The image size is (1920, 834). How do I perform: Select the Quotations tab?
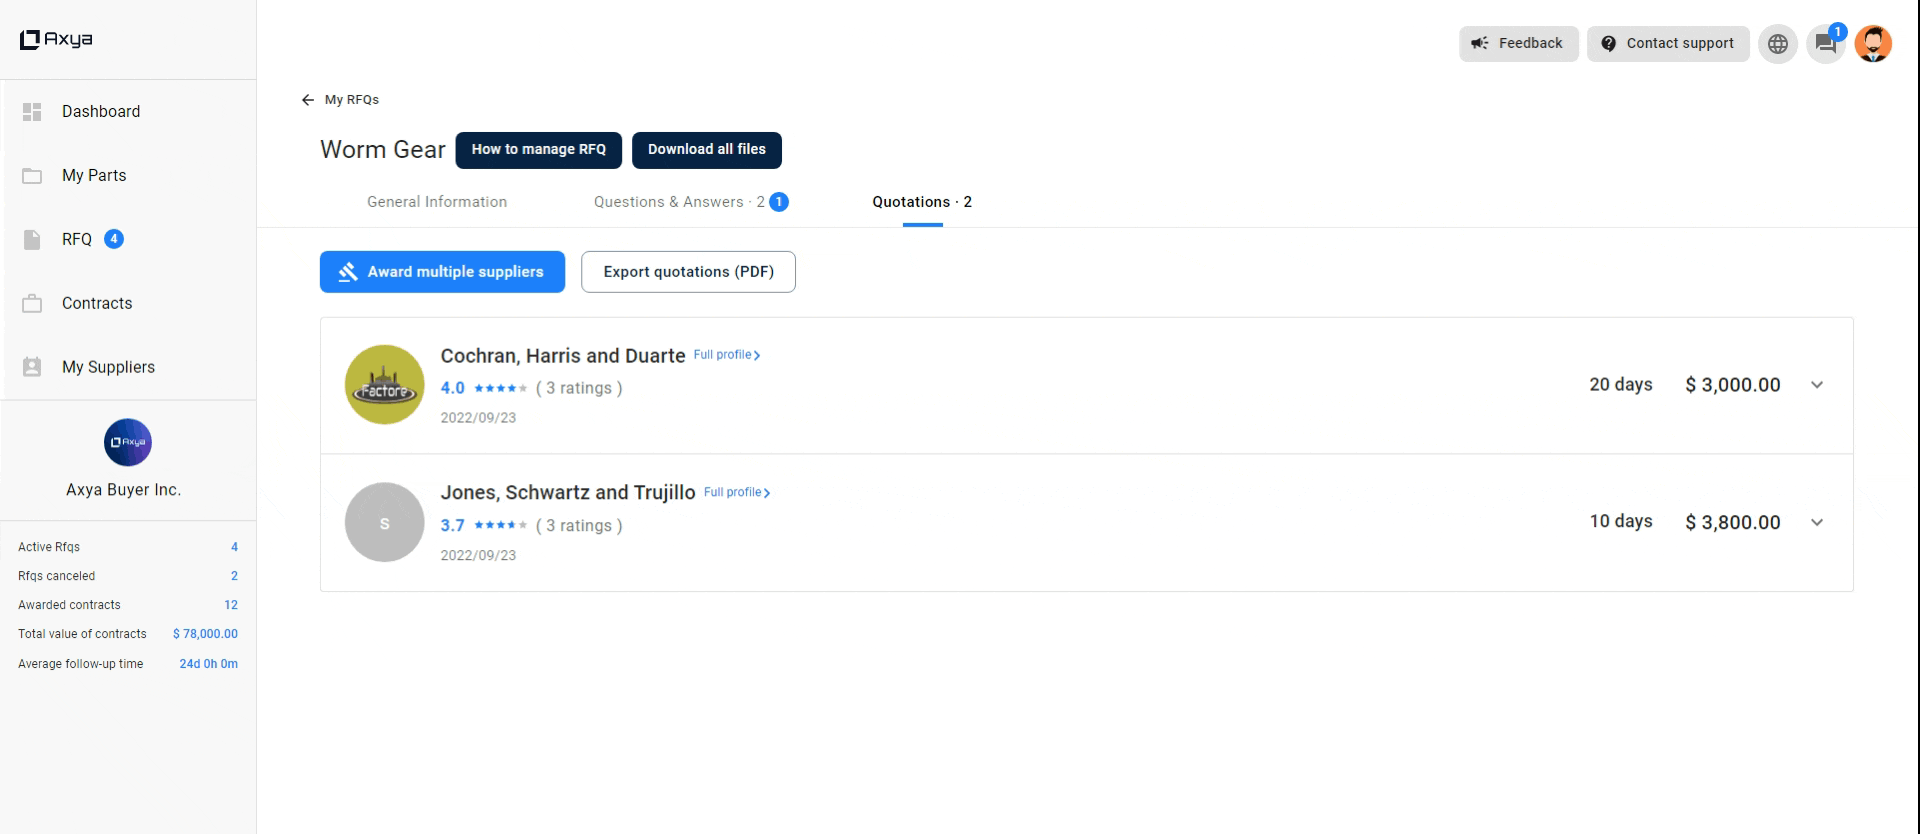click(922, 202)
